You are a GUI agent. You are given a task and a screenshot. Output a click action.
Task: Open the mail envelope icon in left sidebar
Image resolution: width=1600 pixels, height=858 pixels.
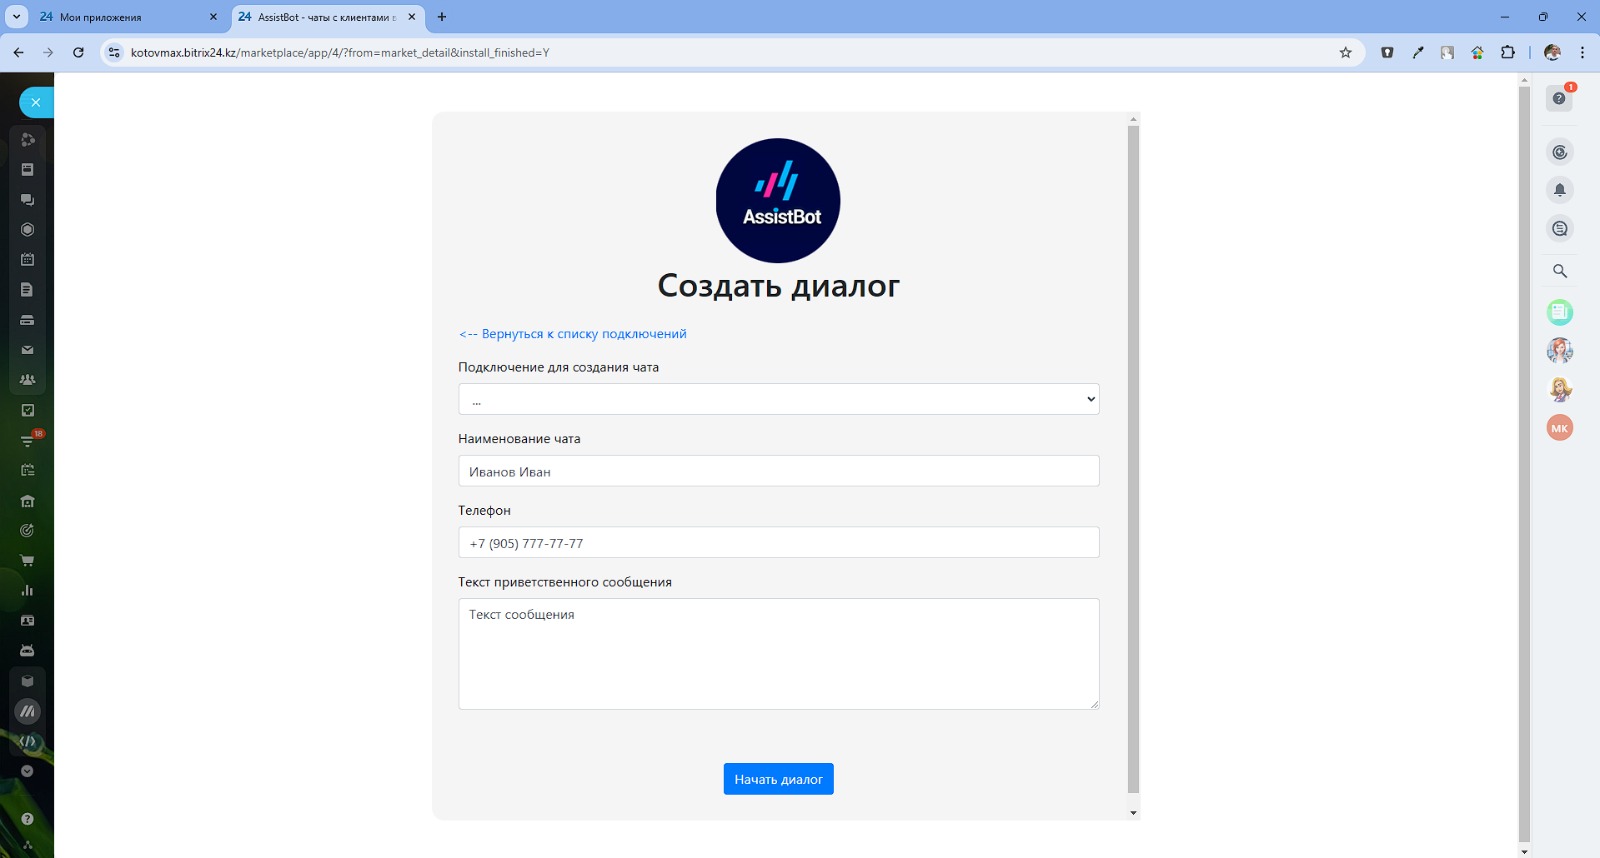point(27,350)
